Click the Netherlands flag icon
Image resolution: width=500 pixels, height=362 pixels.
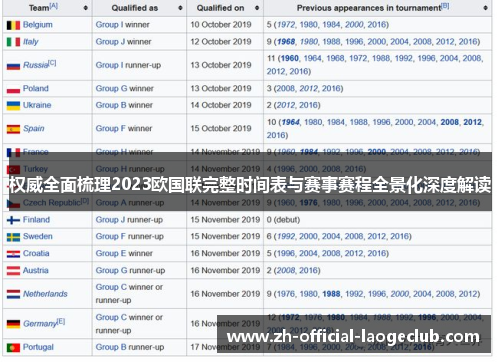pyautogui.click(x=13, y=294)
